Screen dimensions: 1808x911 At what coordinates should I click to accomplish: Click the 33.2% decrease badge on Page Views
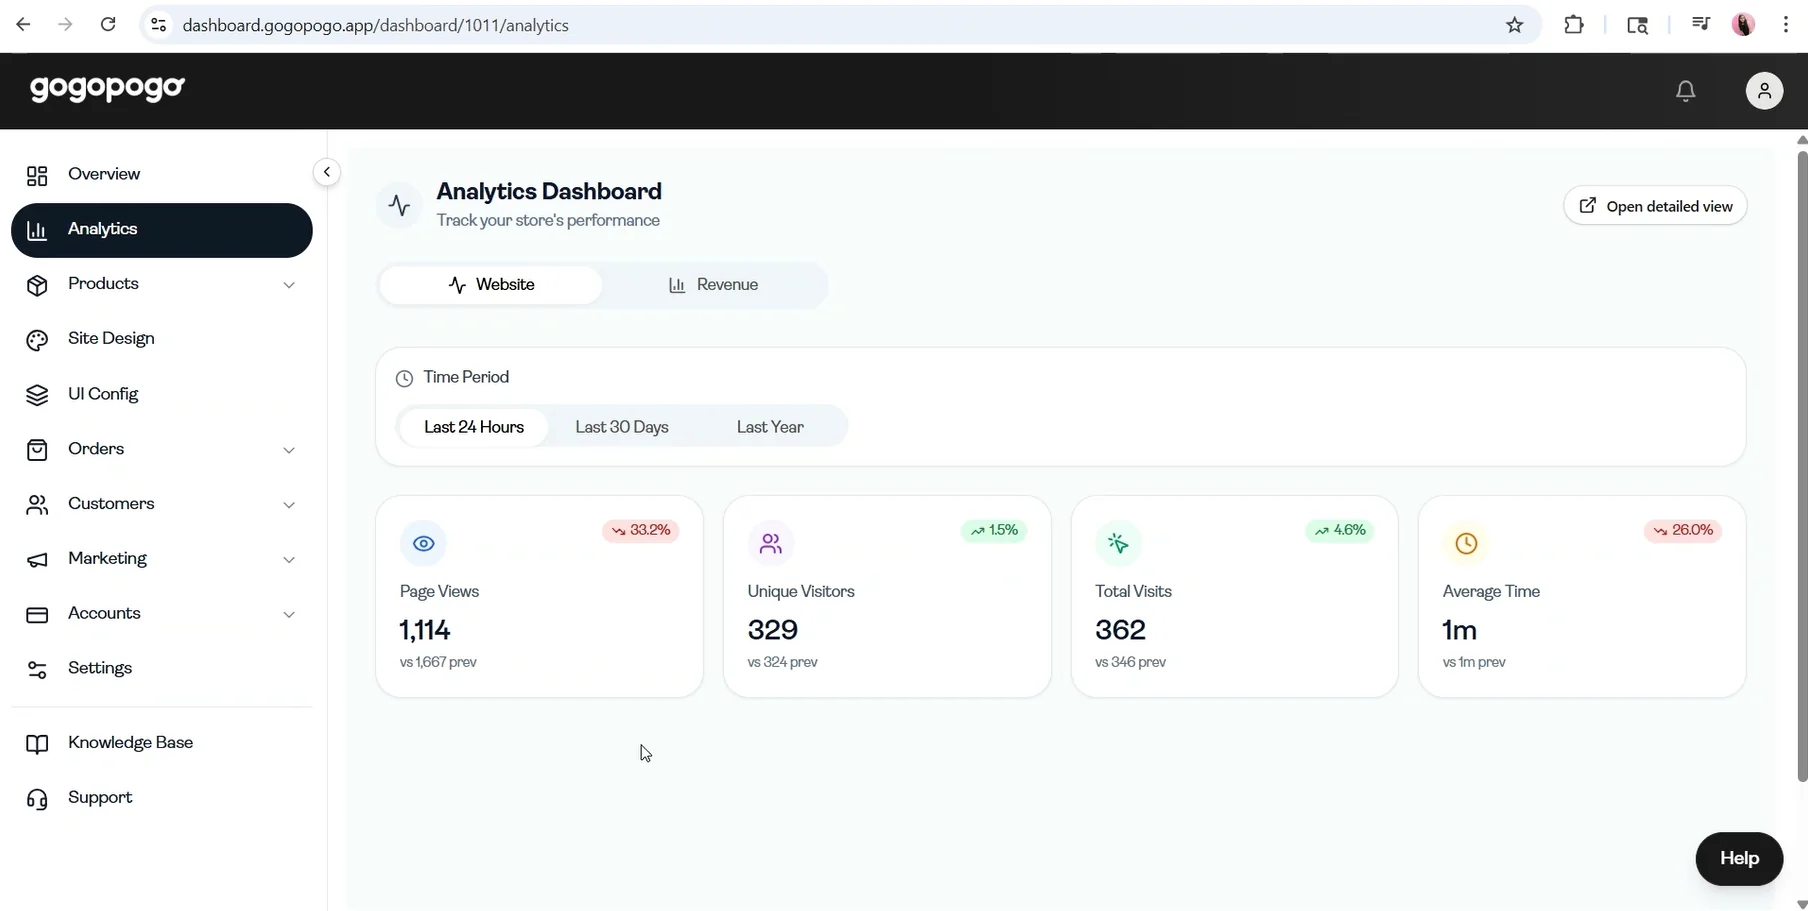[640, 530]
